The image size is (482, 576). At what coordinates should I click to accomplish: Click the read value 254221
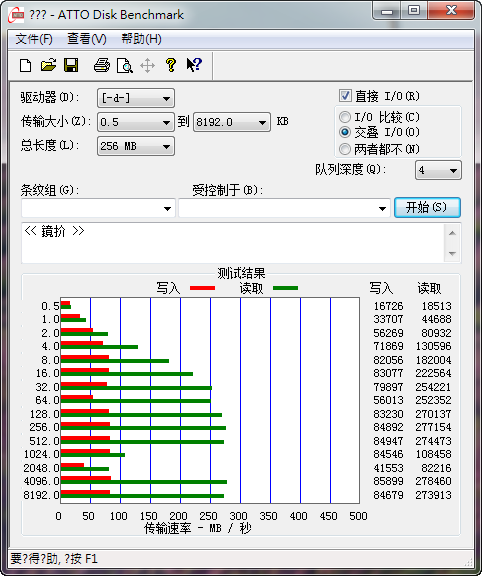(x=434, y=387)
